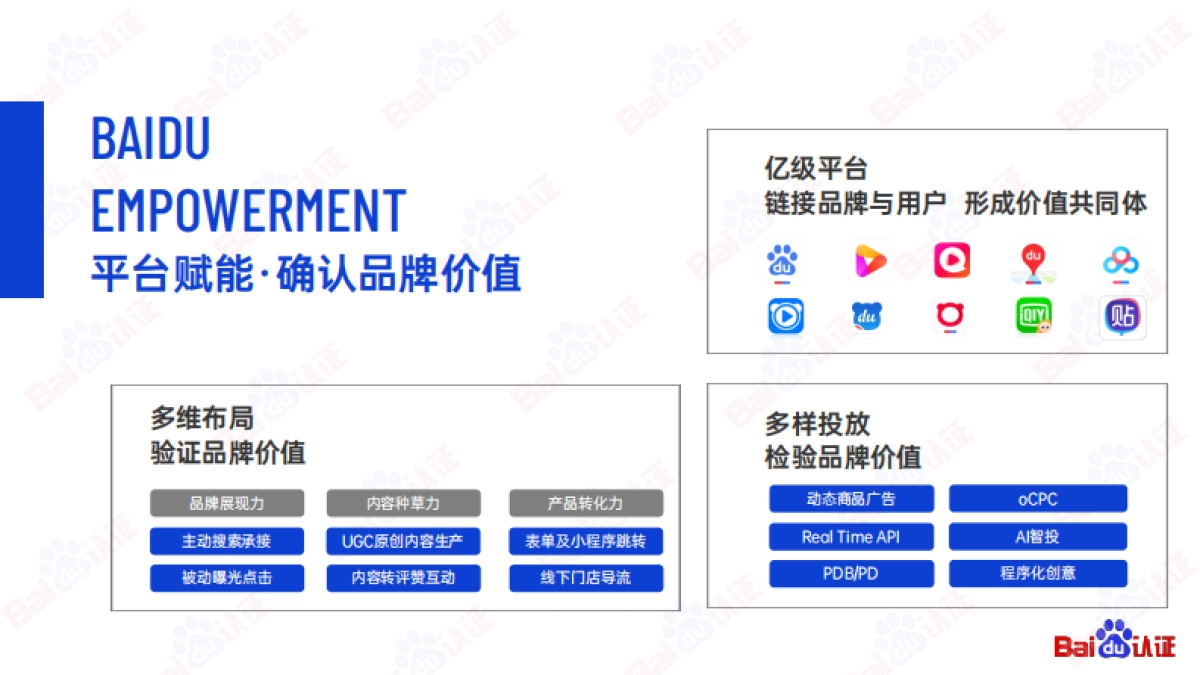Click the 动态商品广告 button
1200x675 pixels.
pyautogui.click(x=851, y=498)
